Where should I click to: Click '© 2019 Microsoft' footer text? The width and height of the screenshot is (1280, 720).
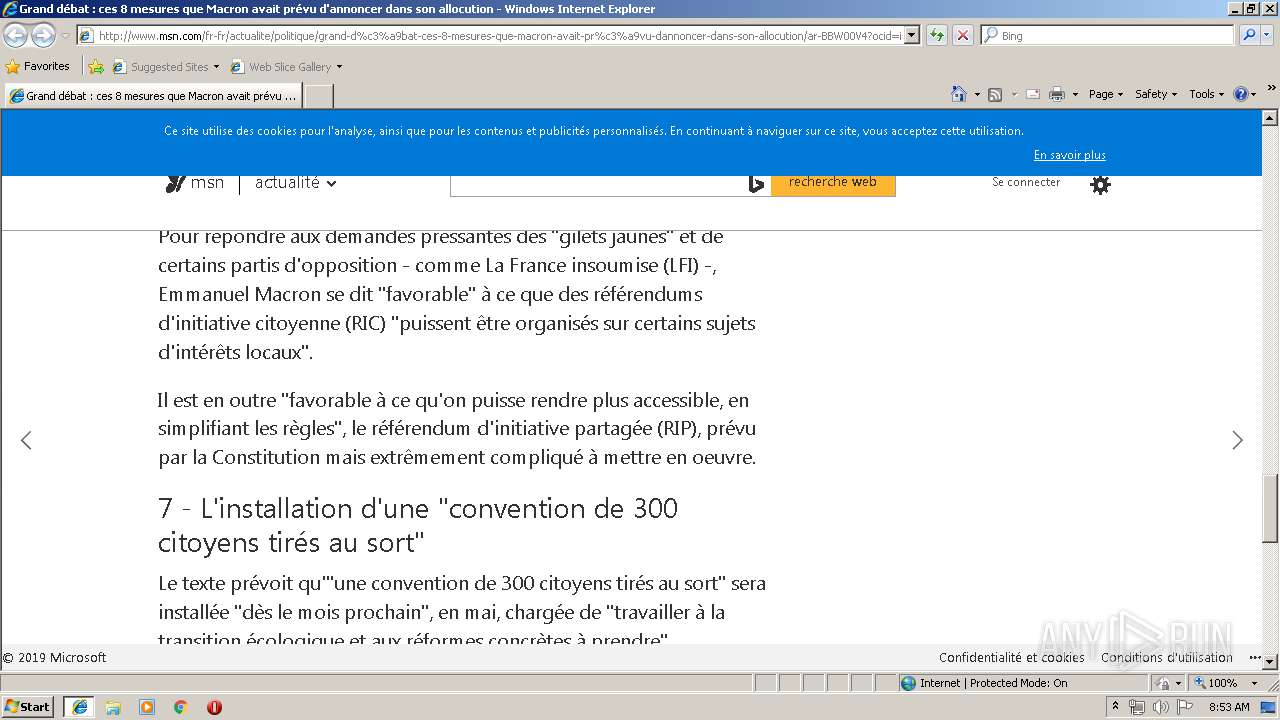pos(54,657)
